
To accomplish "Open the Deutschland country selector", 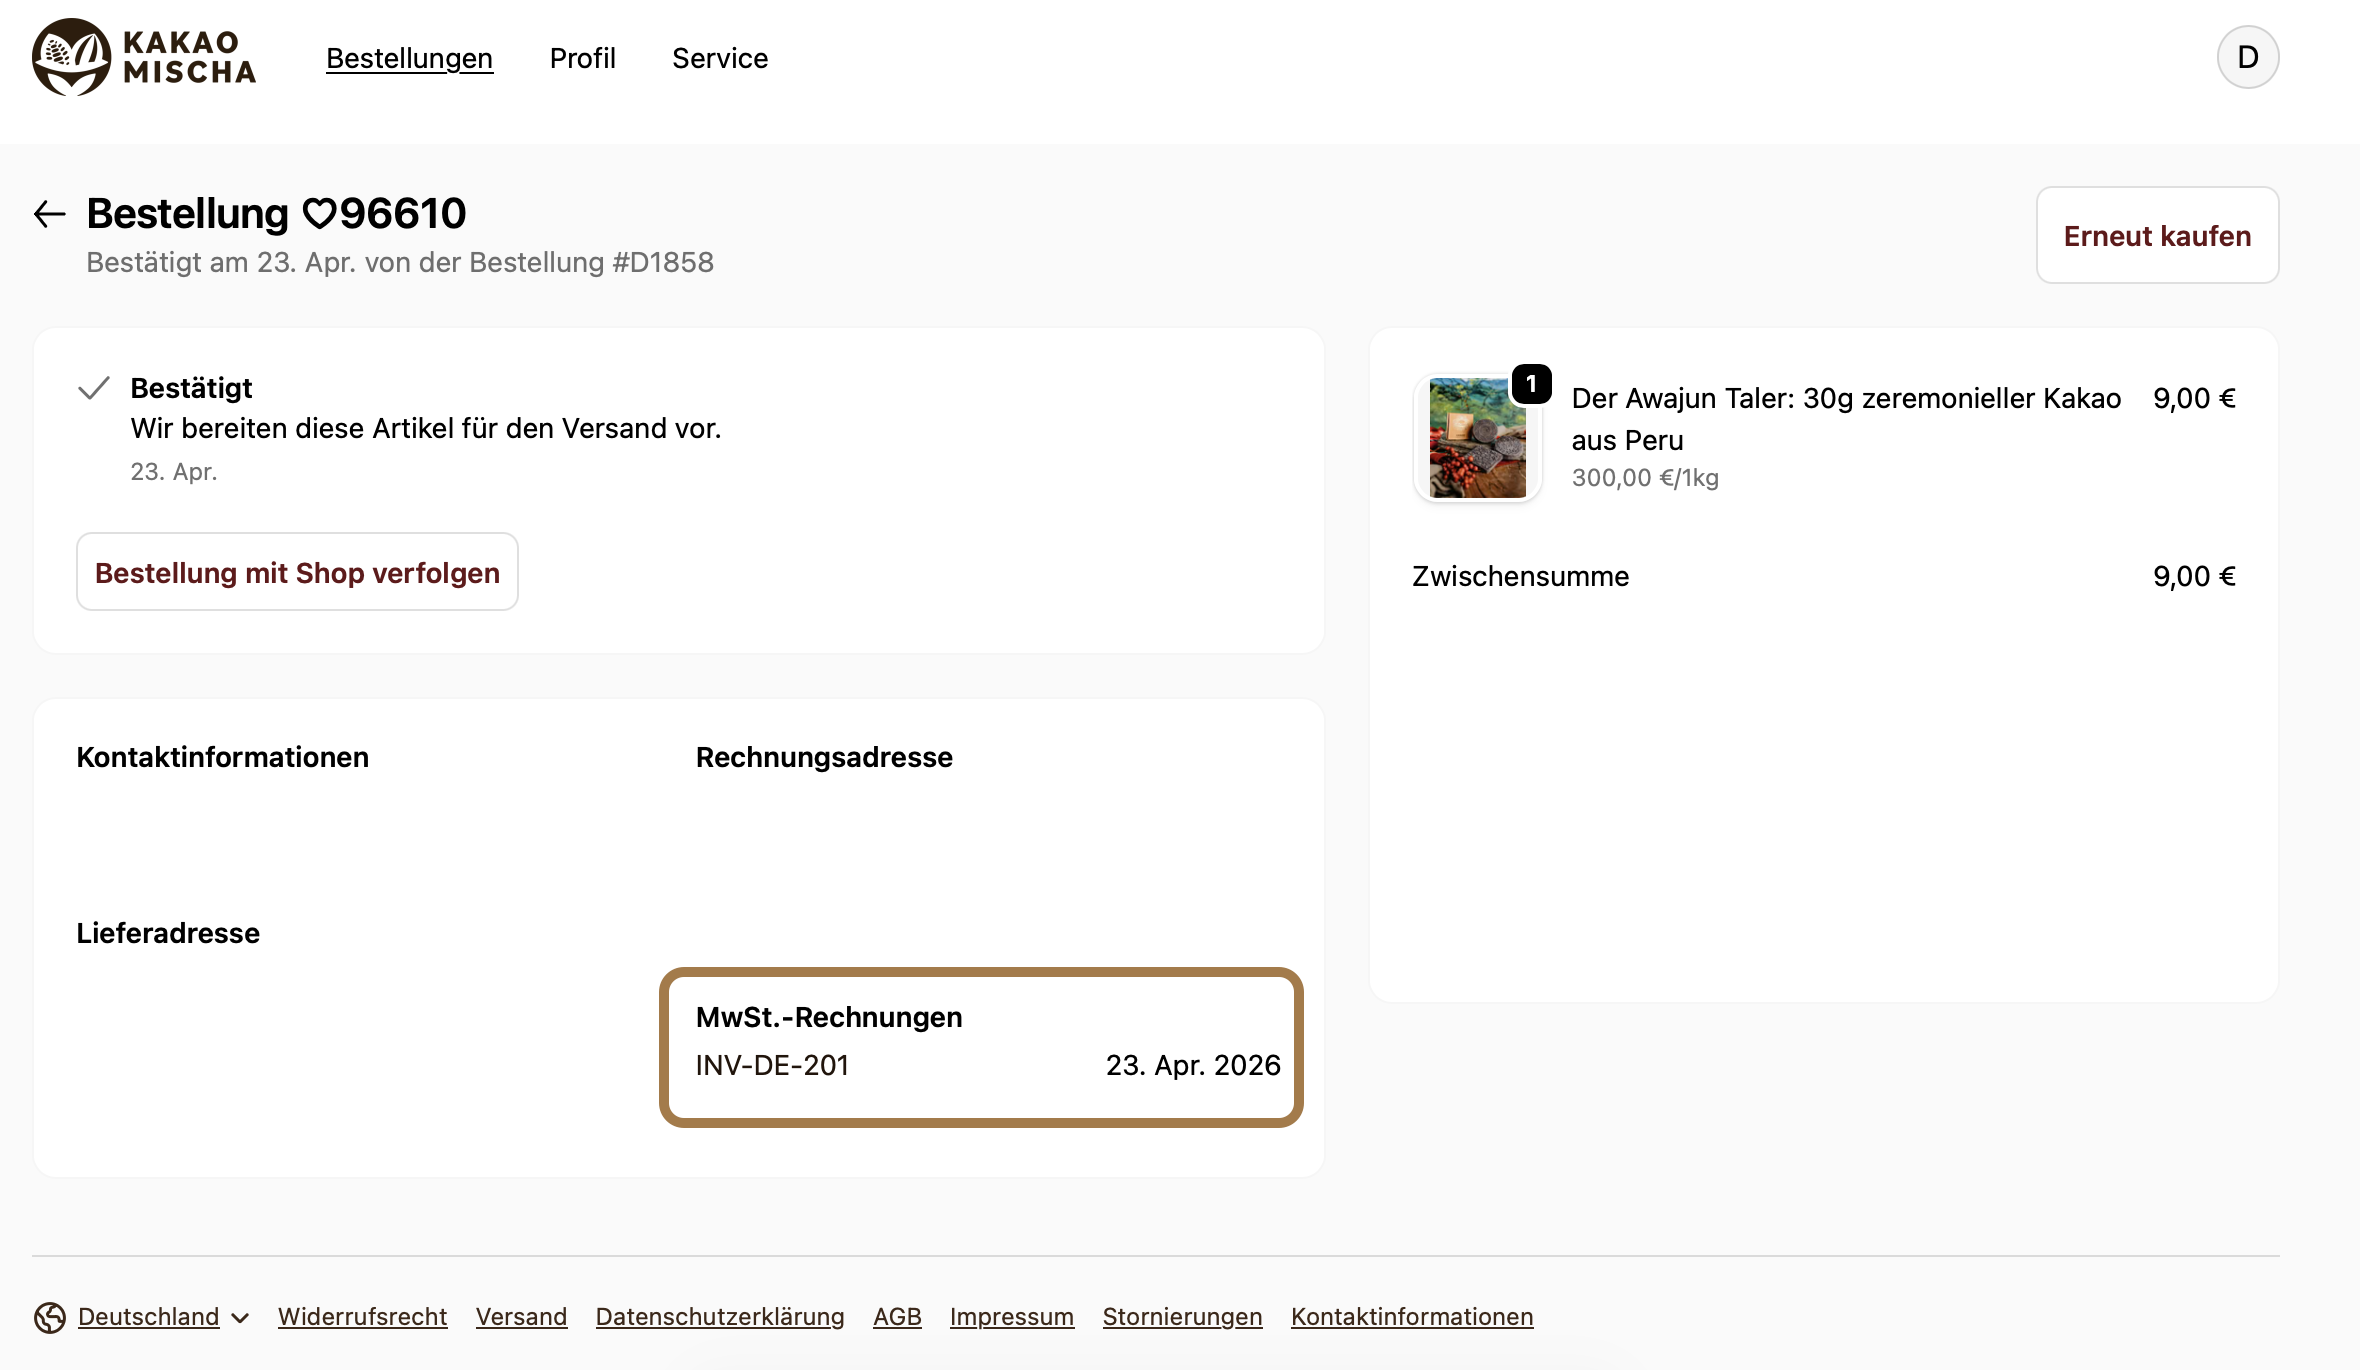I will 149,1317.
